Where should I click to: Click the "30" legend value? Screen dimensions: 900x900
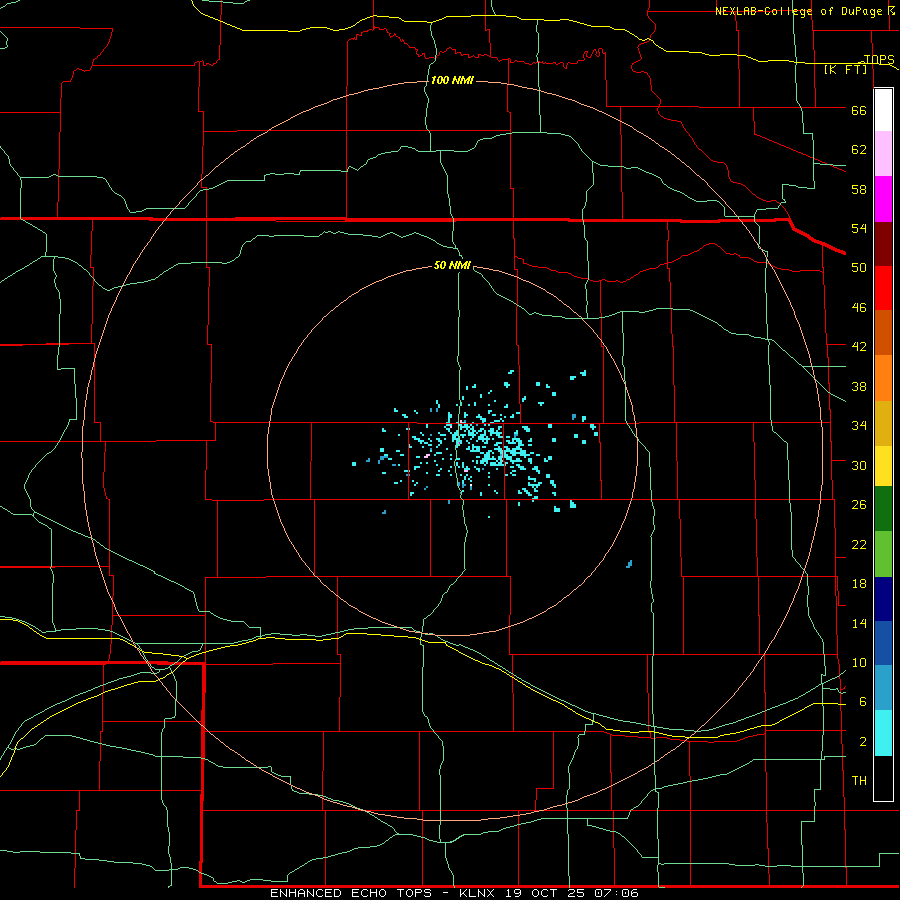point(859,465)
